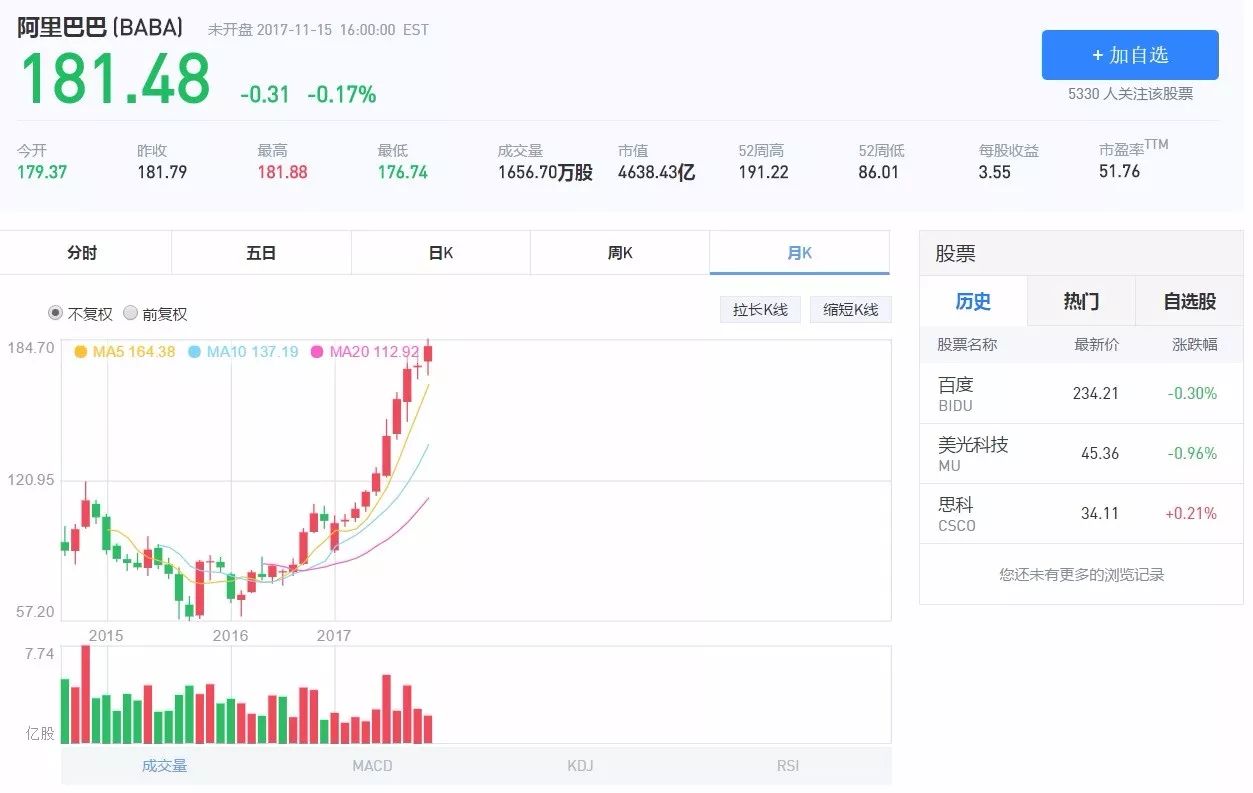Click the 181.48 current price
Viewport: 1253px width, 793px height.
115,79
